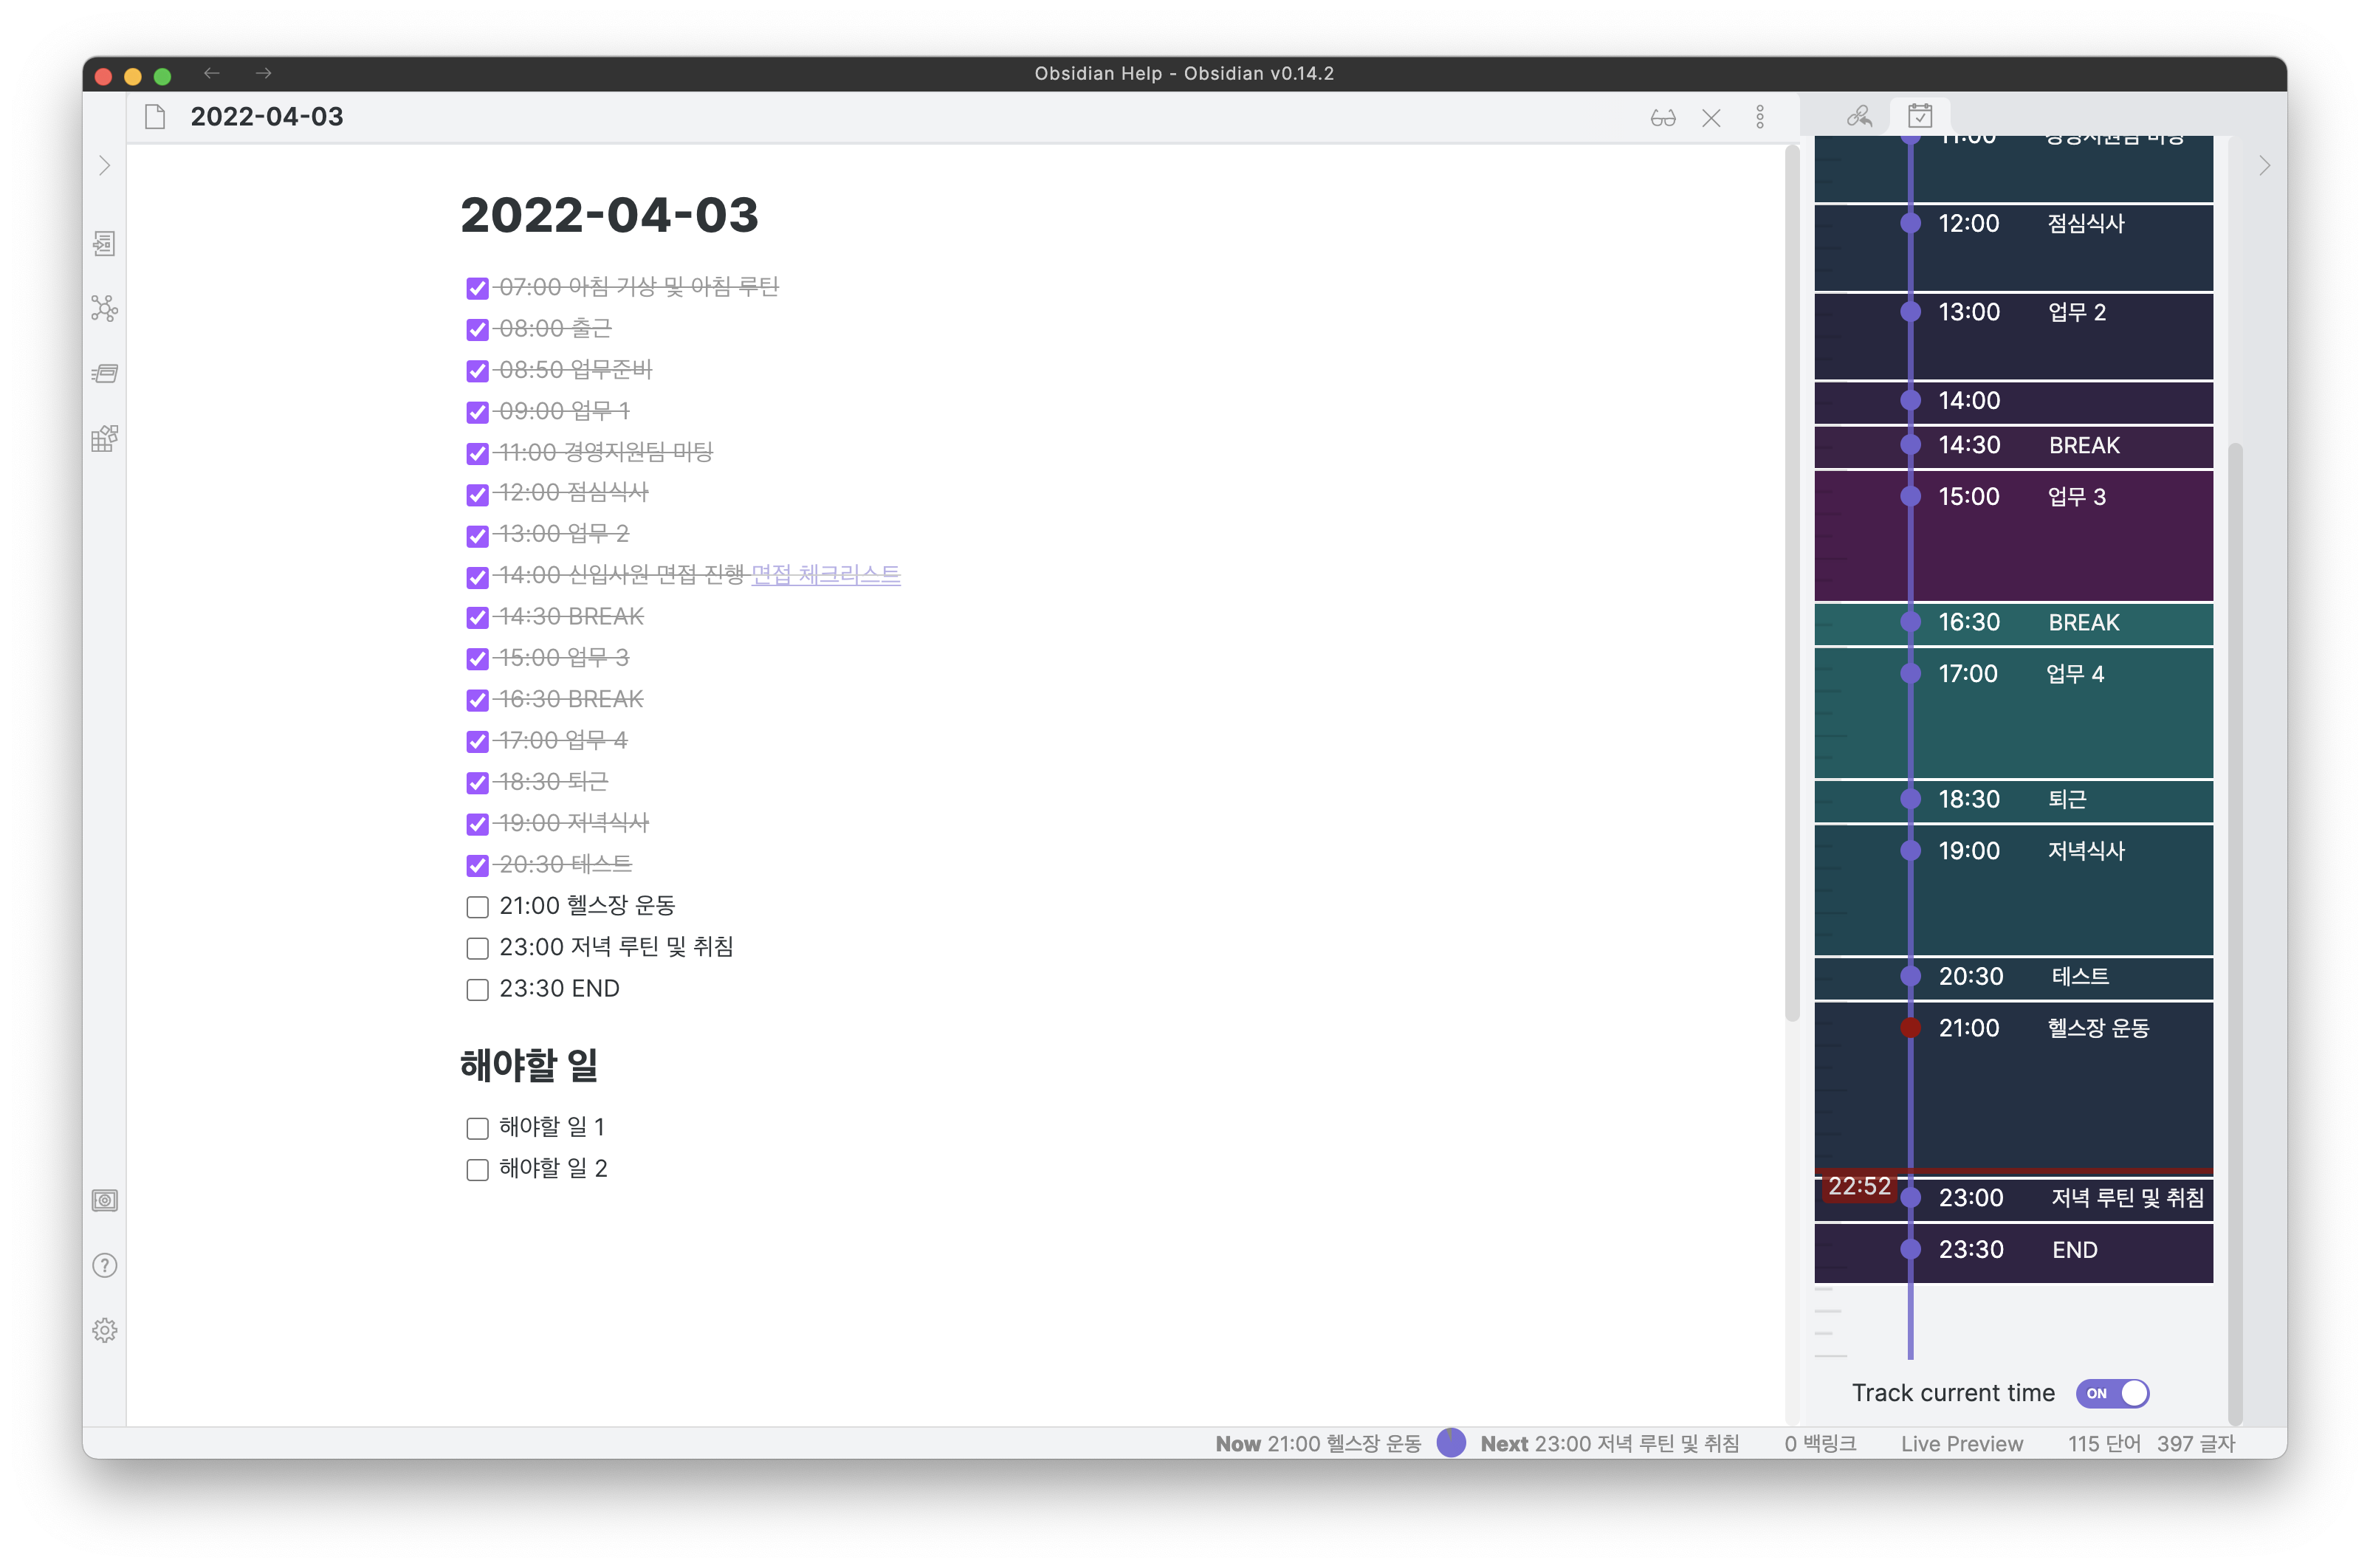The height and width of the screenshot is (1568, 2370).
Task: Open graph view from left ribbon
Action: [x=104, y=308]
